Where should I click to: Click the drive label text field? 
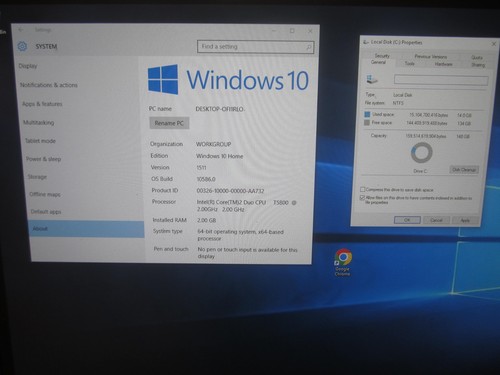click(x=441, y=80)
